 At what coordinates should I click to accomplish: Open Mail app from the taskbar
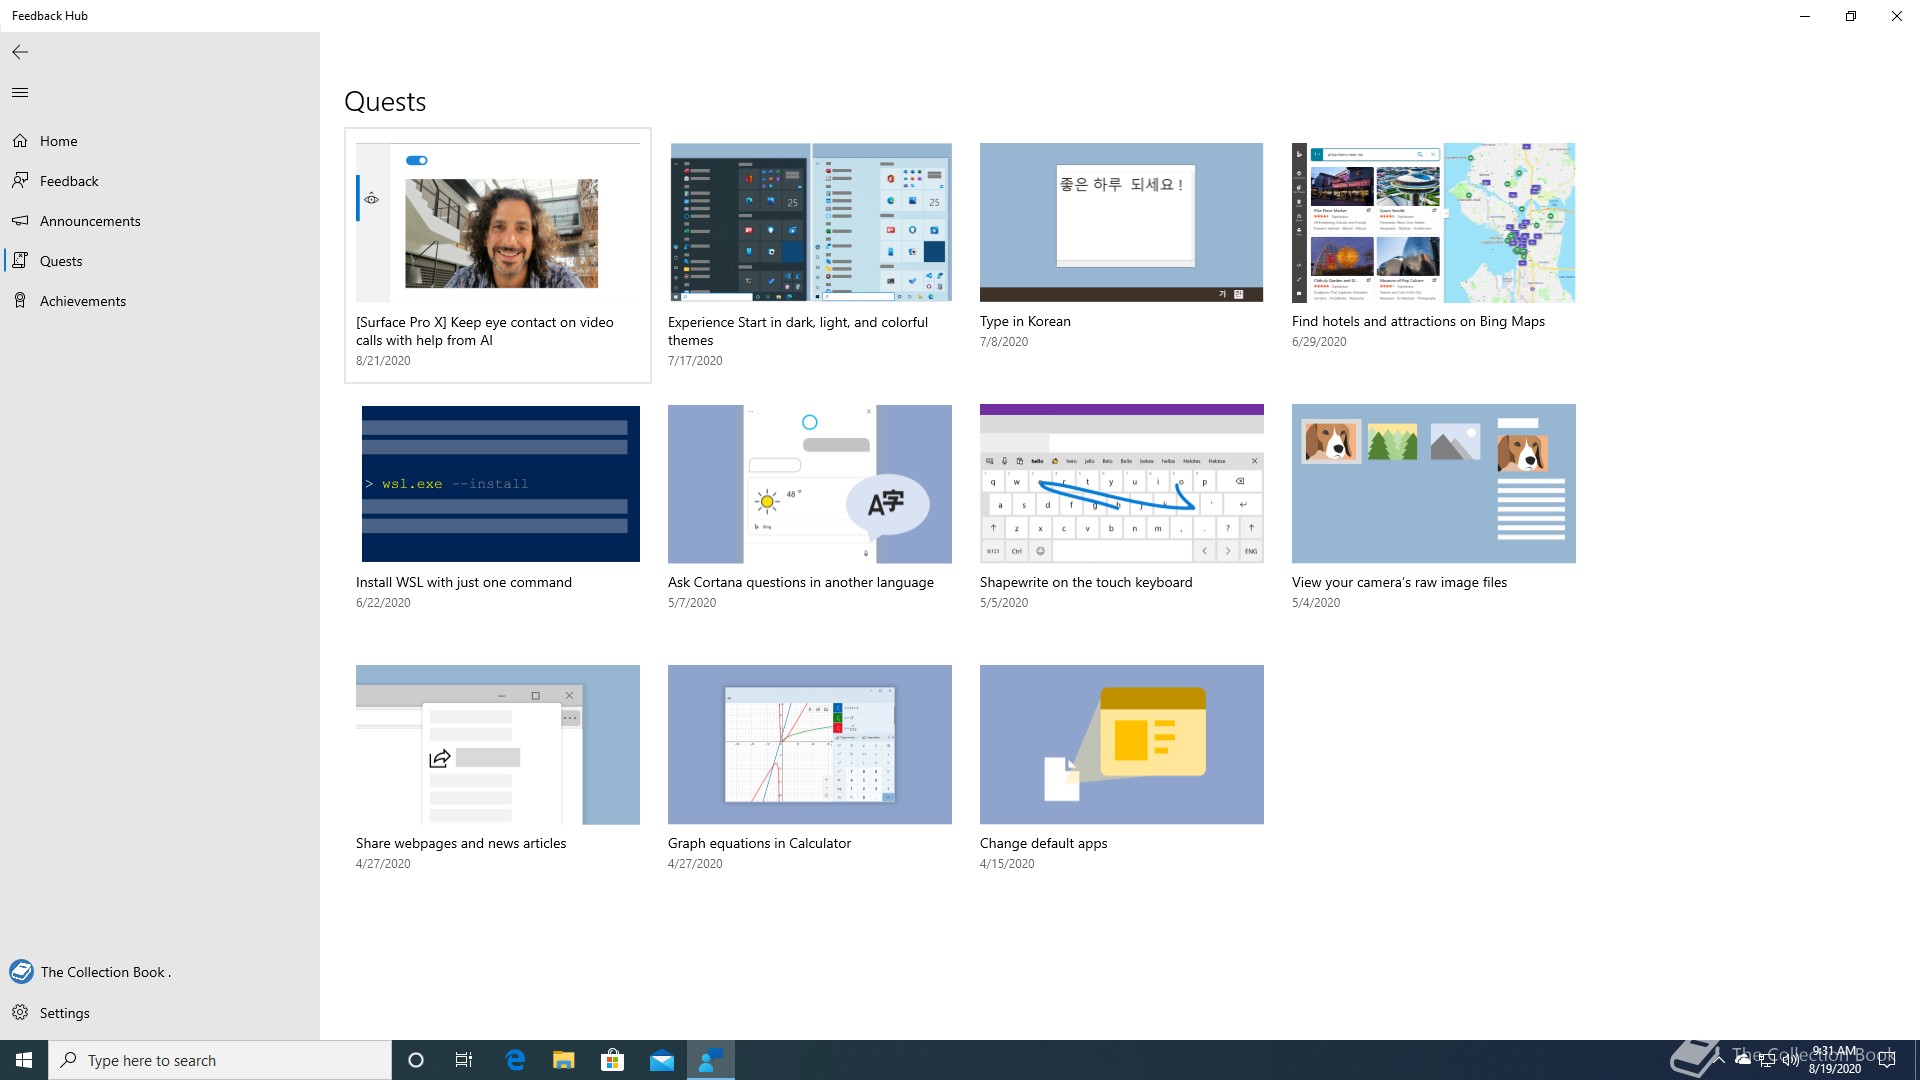[x=661, y=1060]
